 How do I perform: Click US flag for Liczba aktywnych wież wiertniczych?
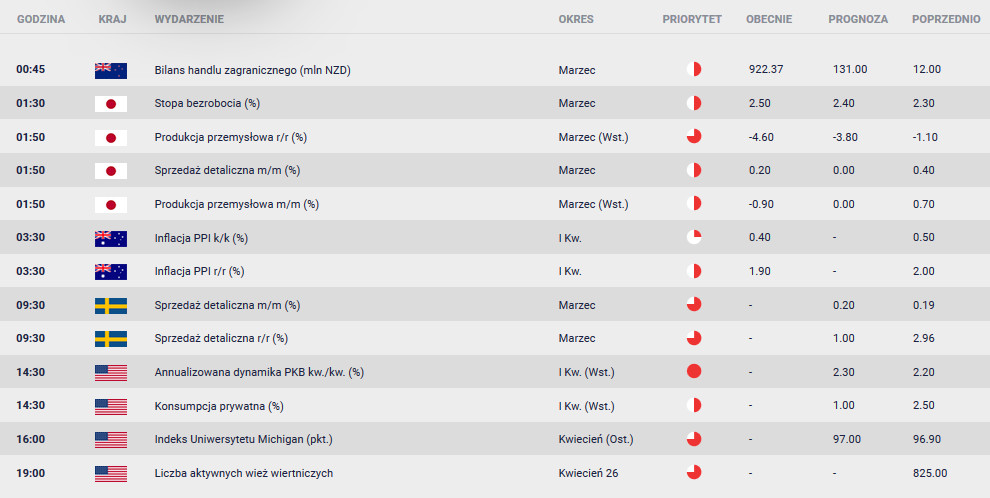point(110,473)
